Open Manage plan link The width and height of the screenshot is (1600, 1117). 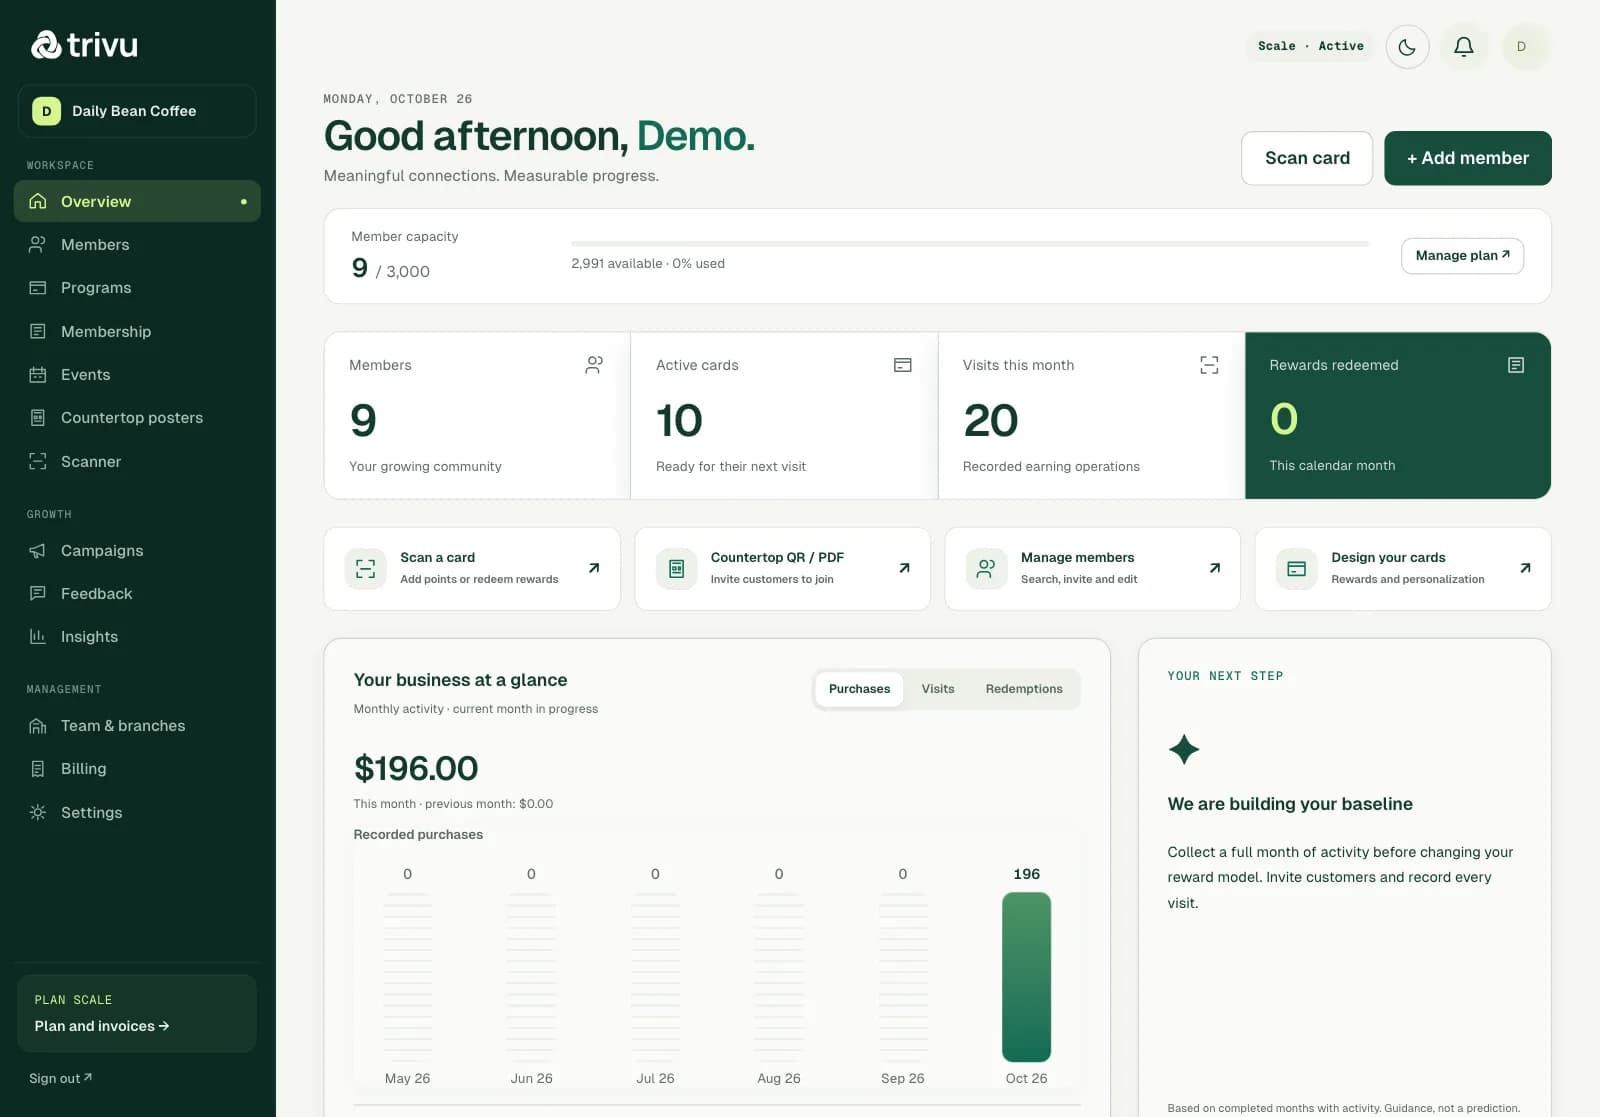1463,256
